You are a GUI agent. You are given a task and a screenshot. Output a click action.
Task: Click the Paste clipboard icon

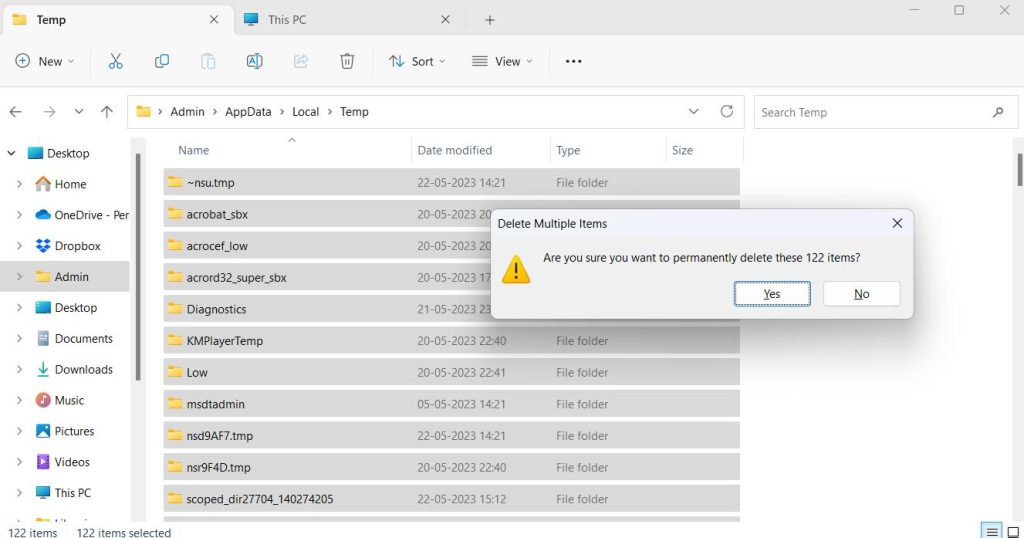[x=208, y=61]
